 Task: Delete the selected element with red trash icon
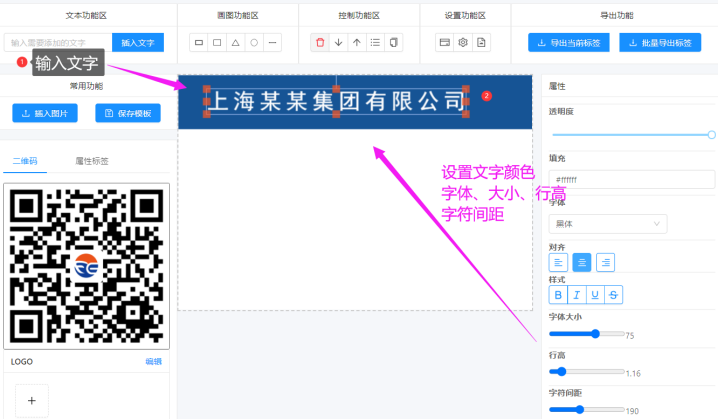click(x=320, y=43)
